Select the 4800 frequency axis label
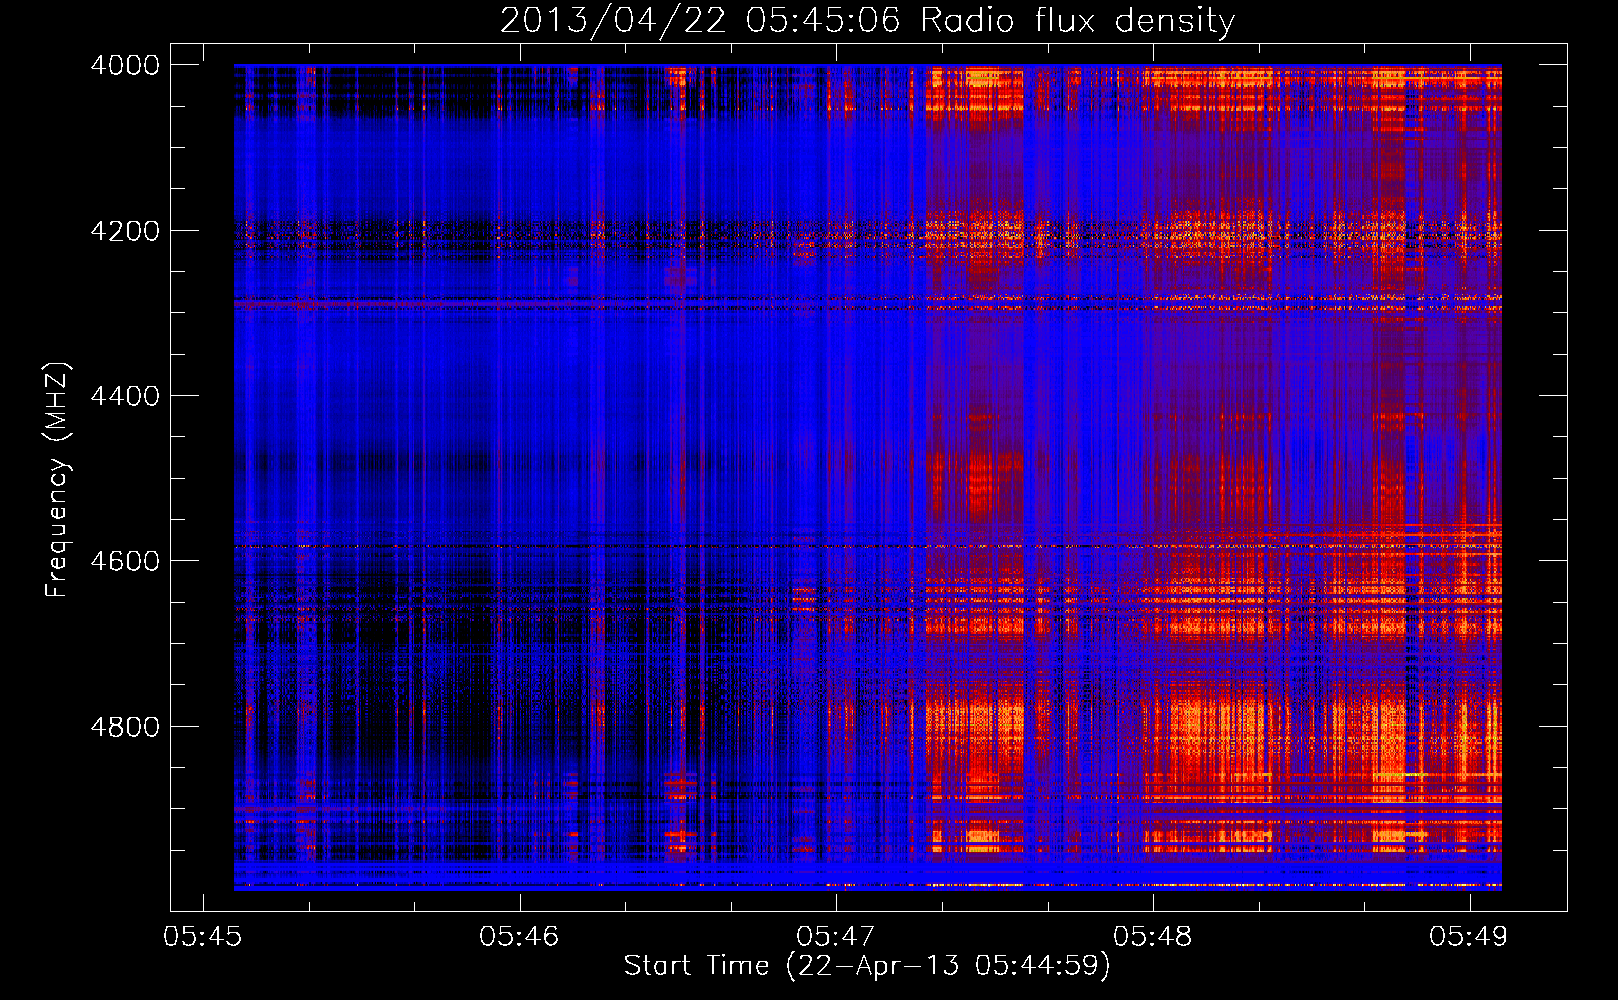 125,727
